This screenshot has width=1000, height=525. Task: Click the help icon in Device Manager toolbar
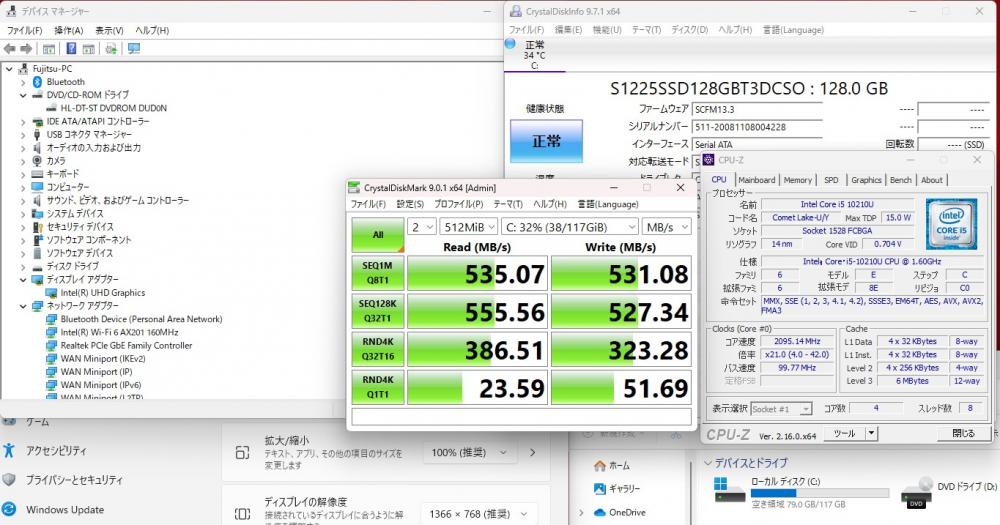click(x=71, y=48)
